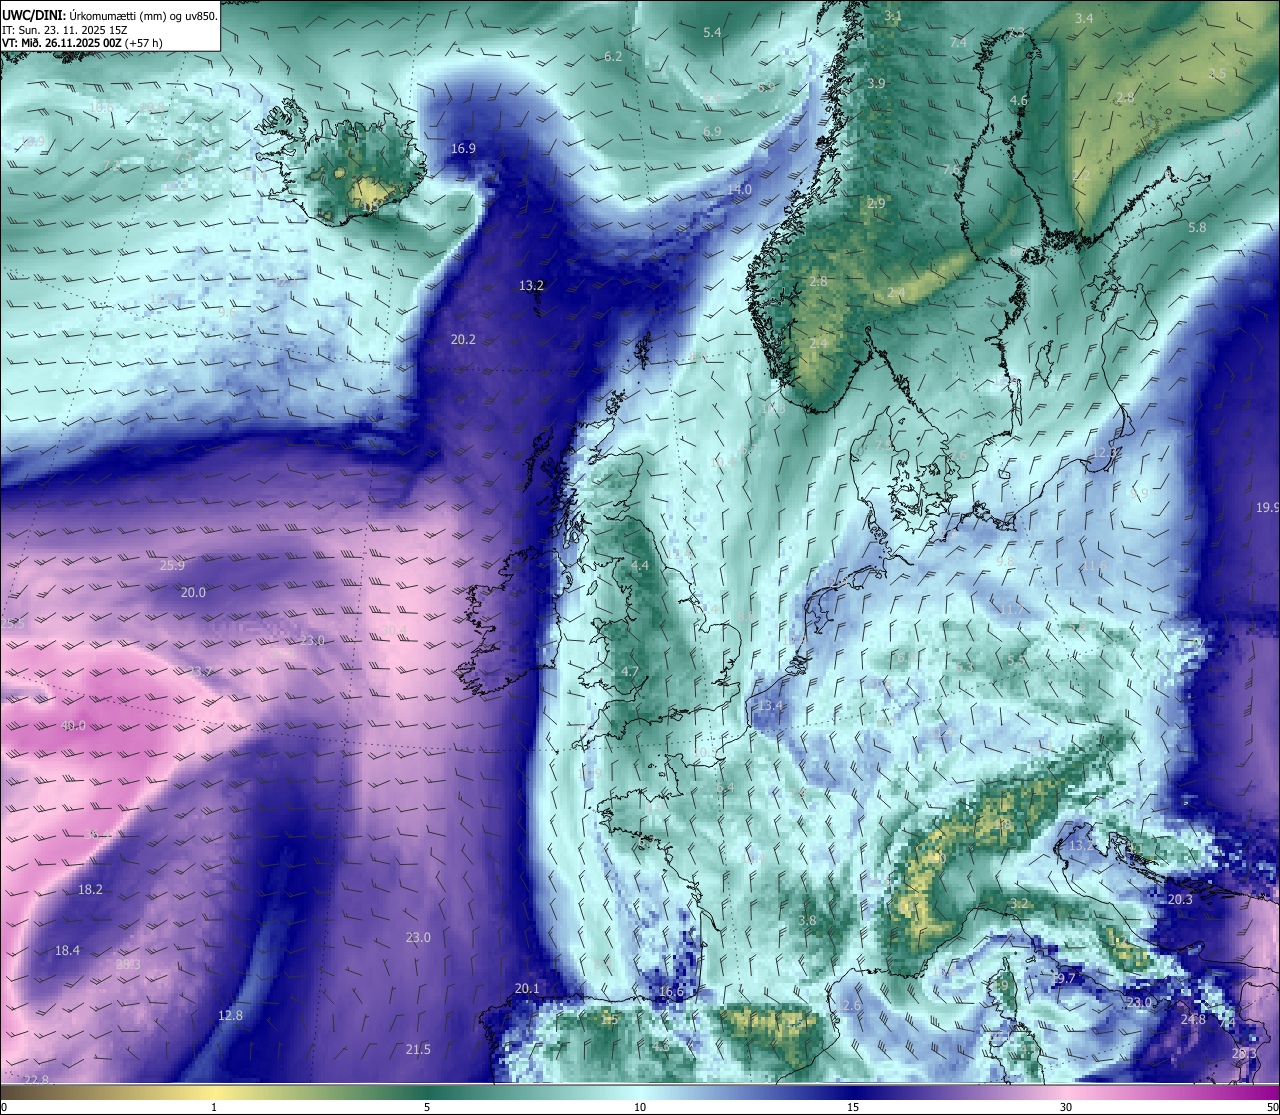Image resolution: width=1280 pixels, height=1115 pixels.
Task: Click the precipitable-water colour scale bar
Action: (x=640, y=1091)
